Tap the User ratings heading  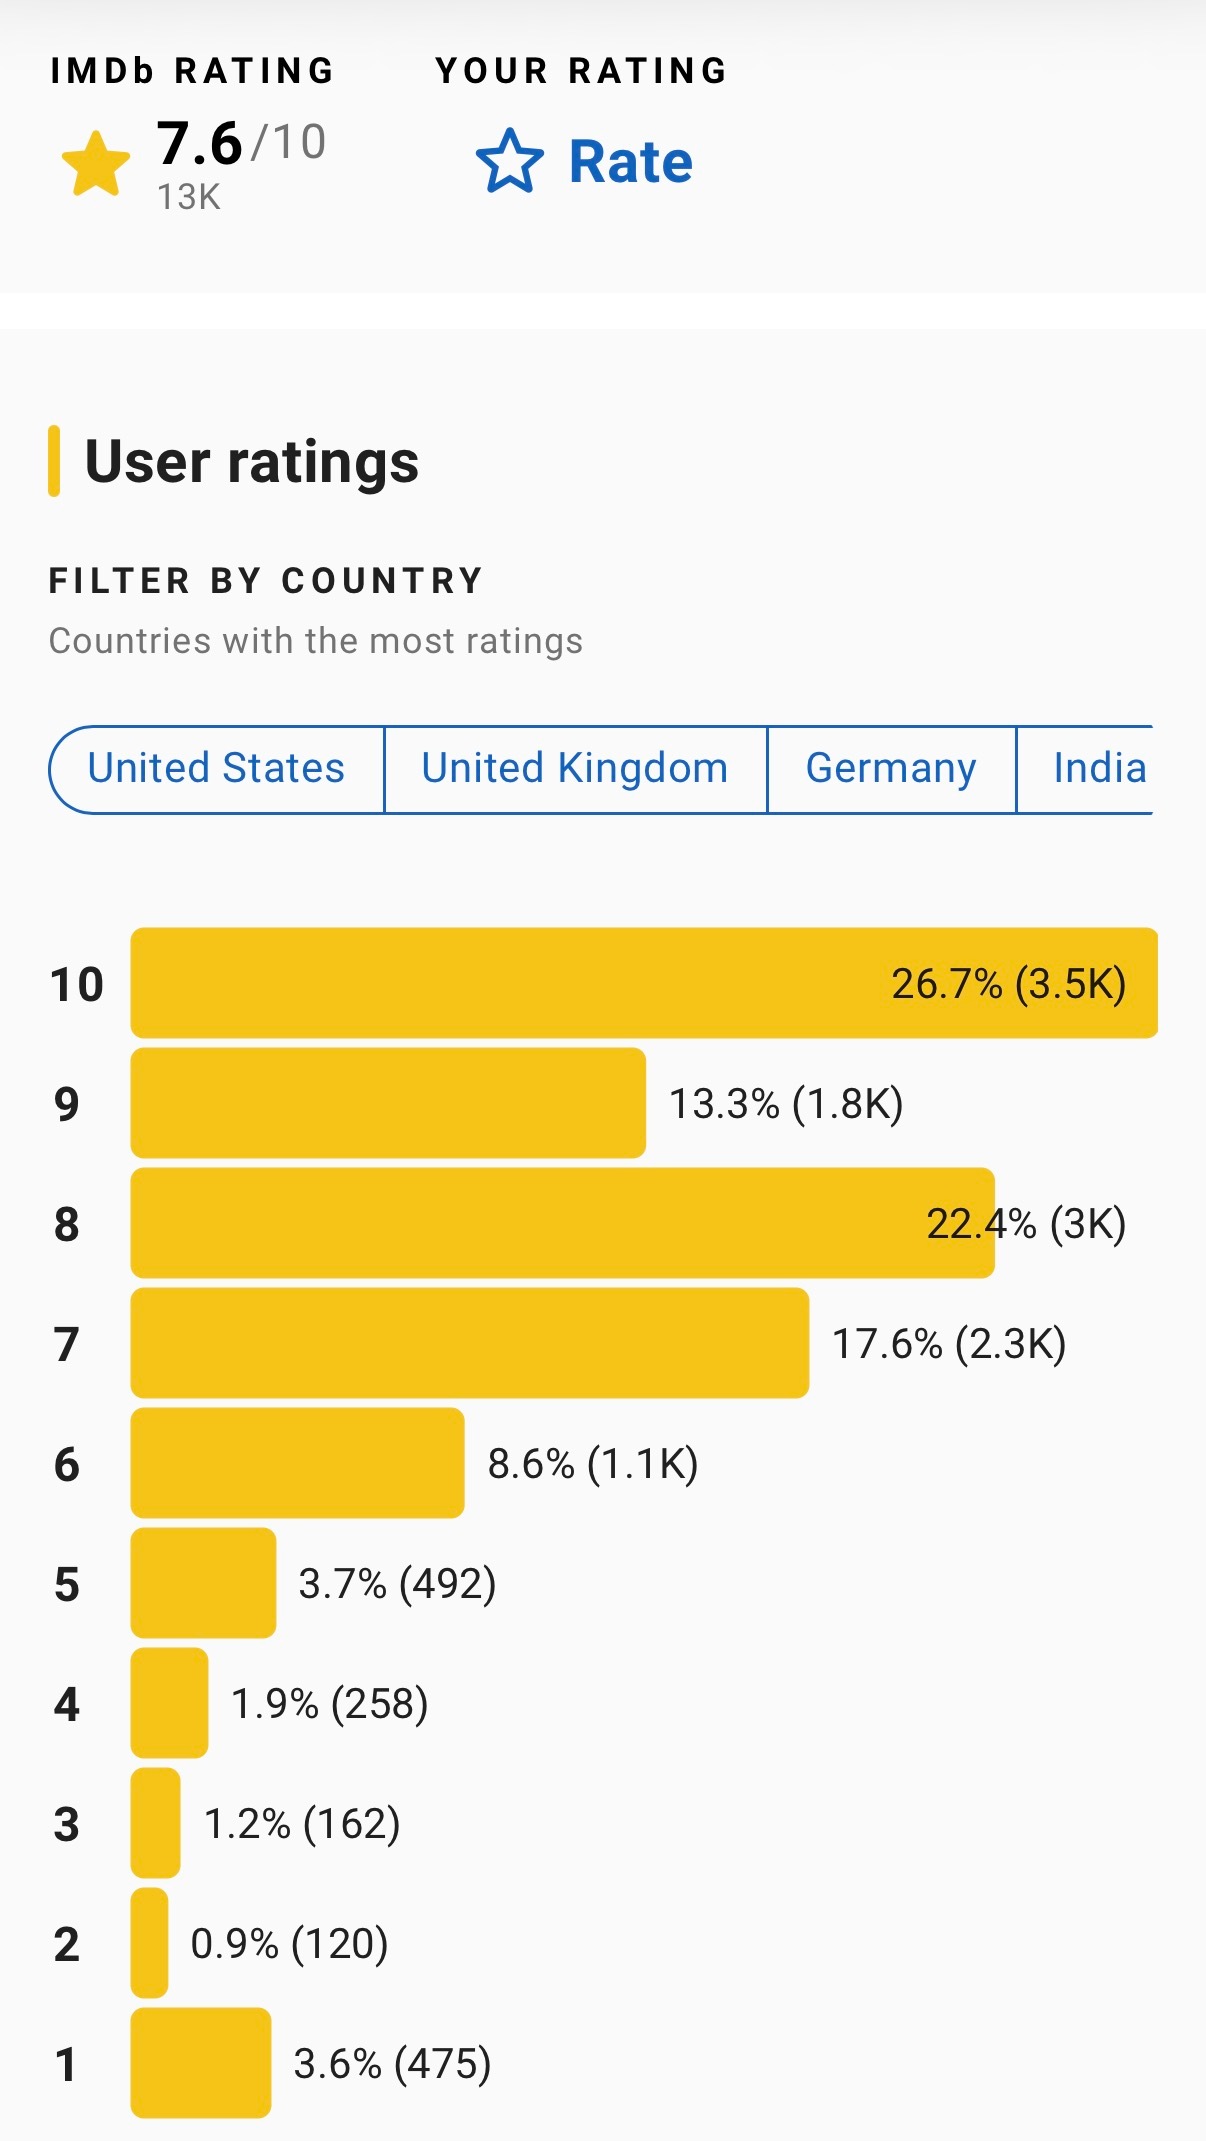click(x=251, y=462)
